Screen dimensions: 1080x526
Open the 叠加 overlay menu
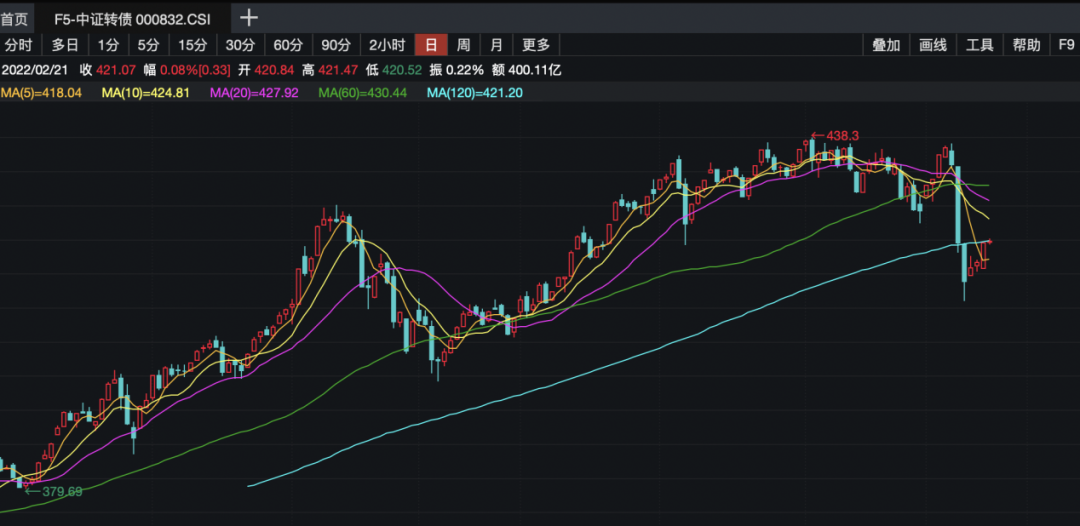pyautogui.click(x=886, y=45)
